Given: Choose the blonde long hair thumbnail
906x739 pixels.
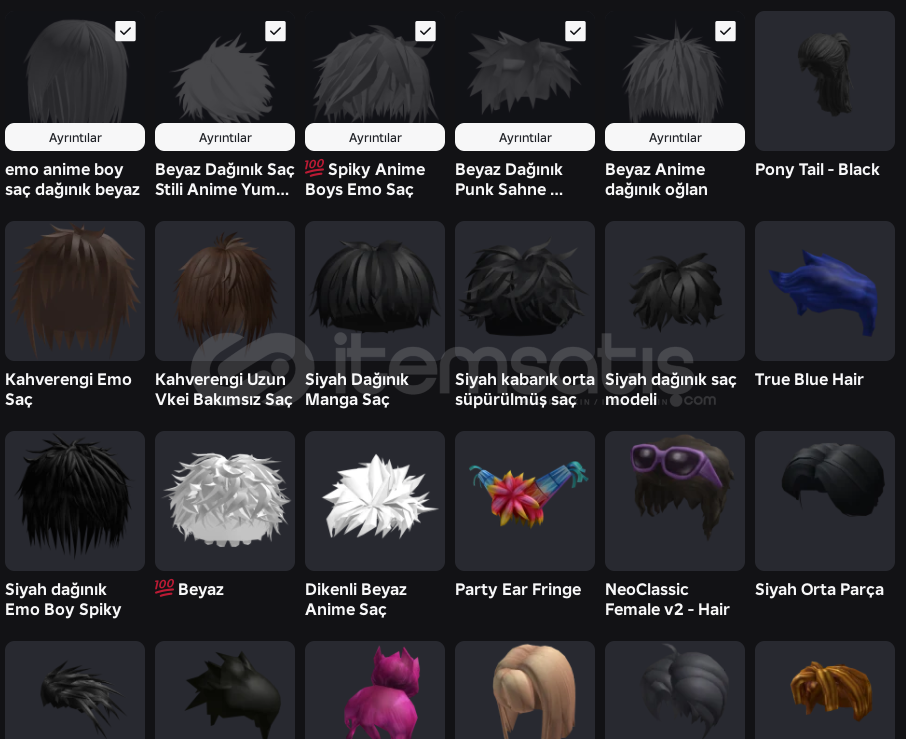Looking at the screenshot, I should (x=525, y=690).
